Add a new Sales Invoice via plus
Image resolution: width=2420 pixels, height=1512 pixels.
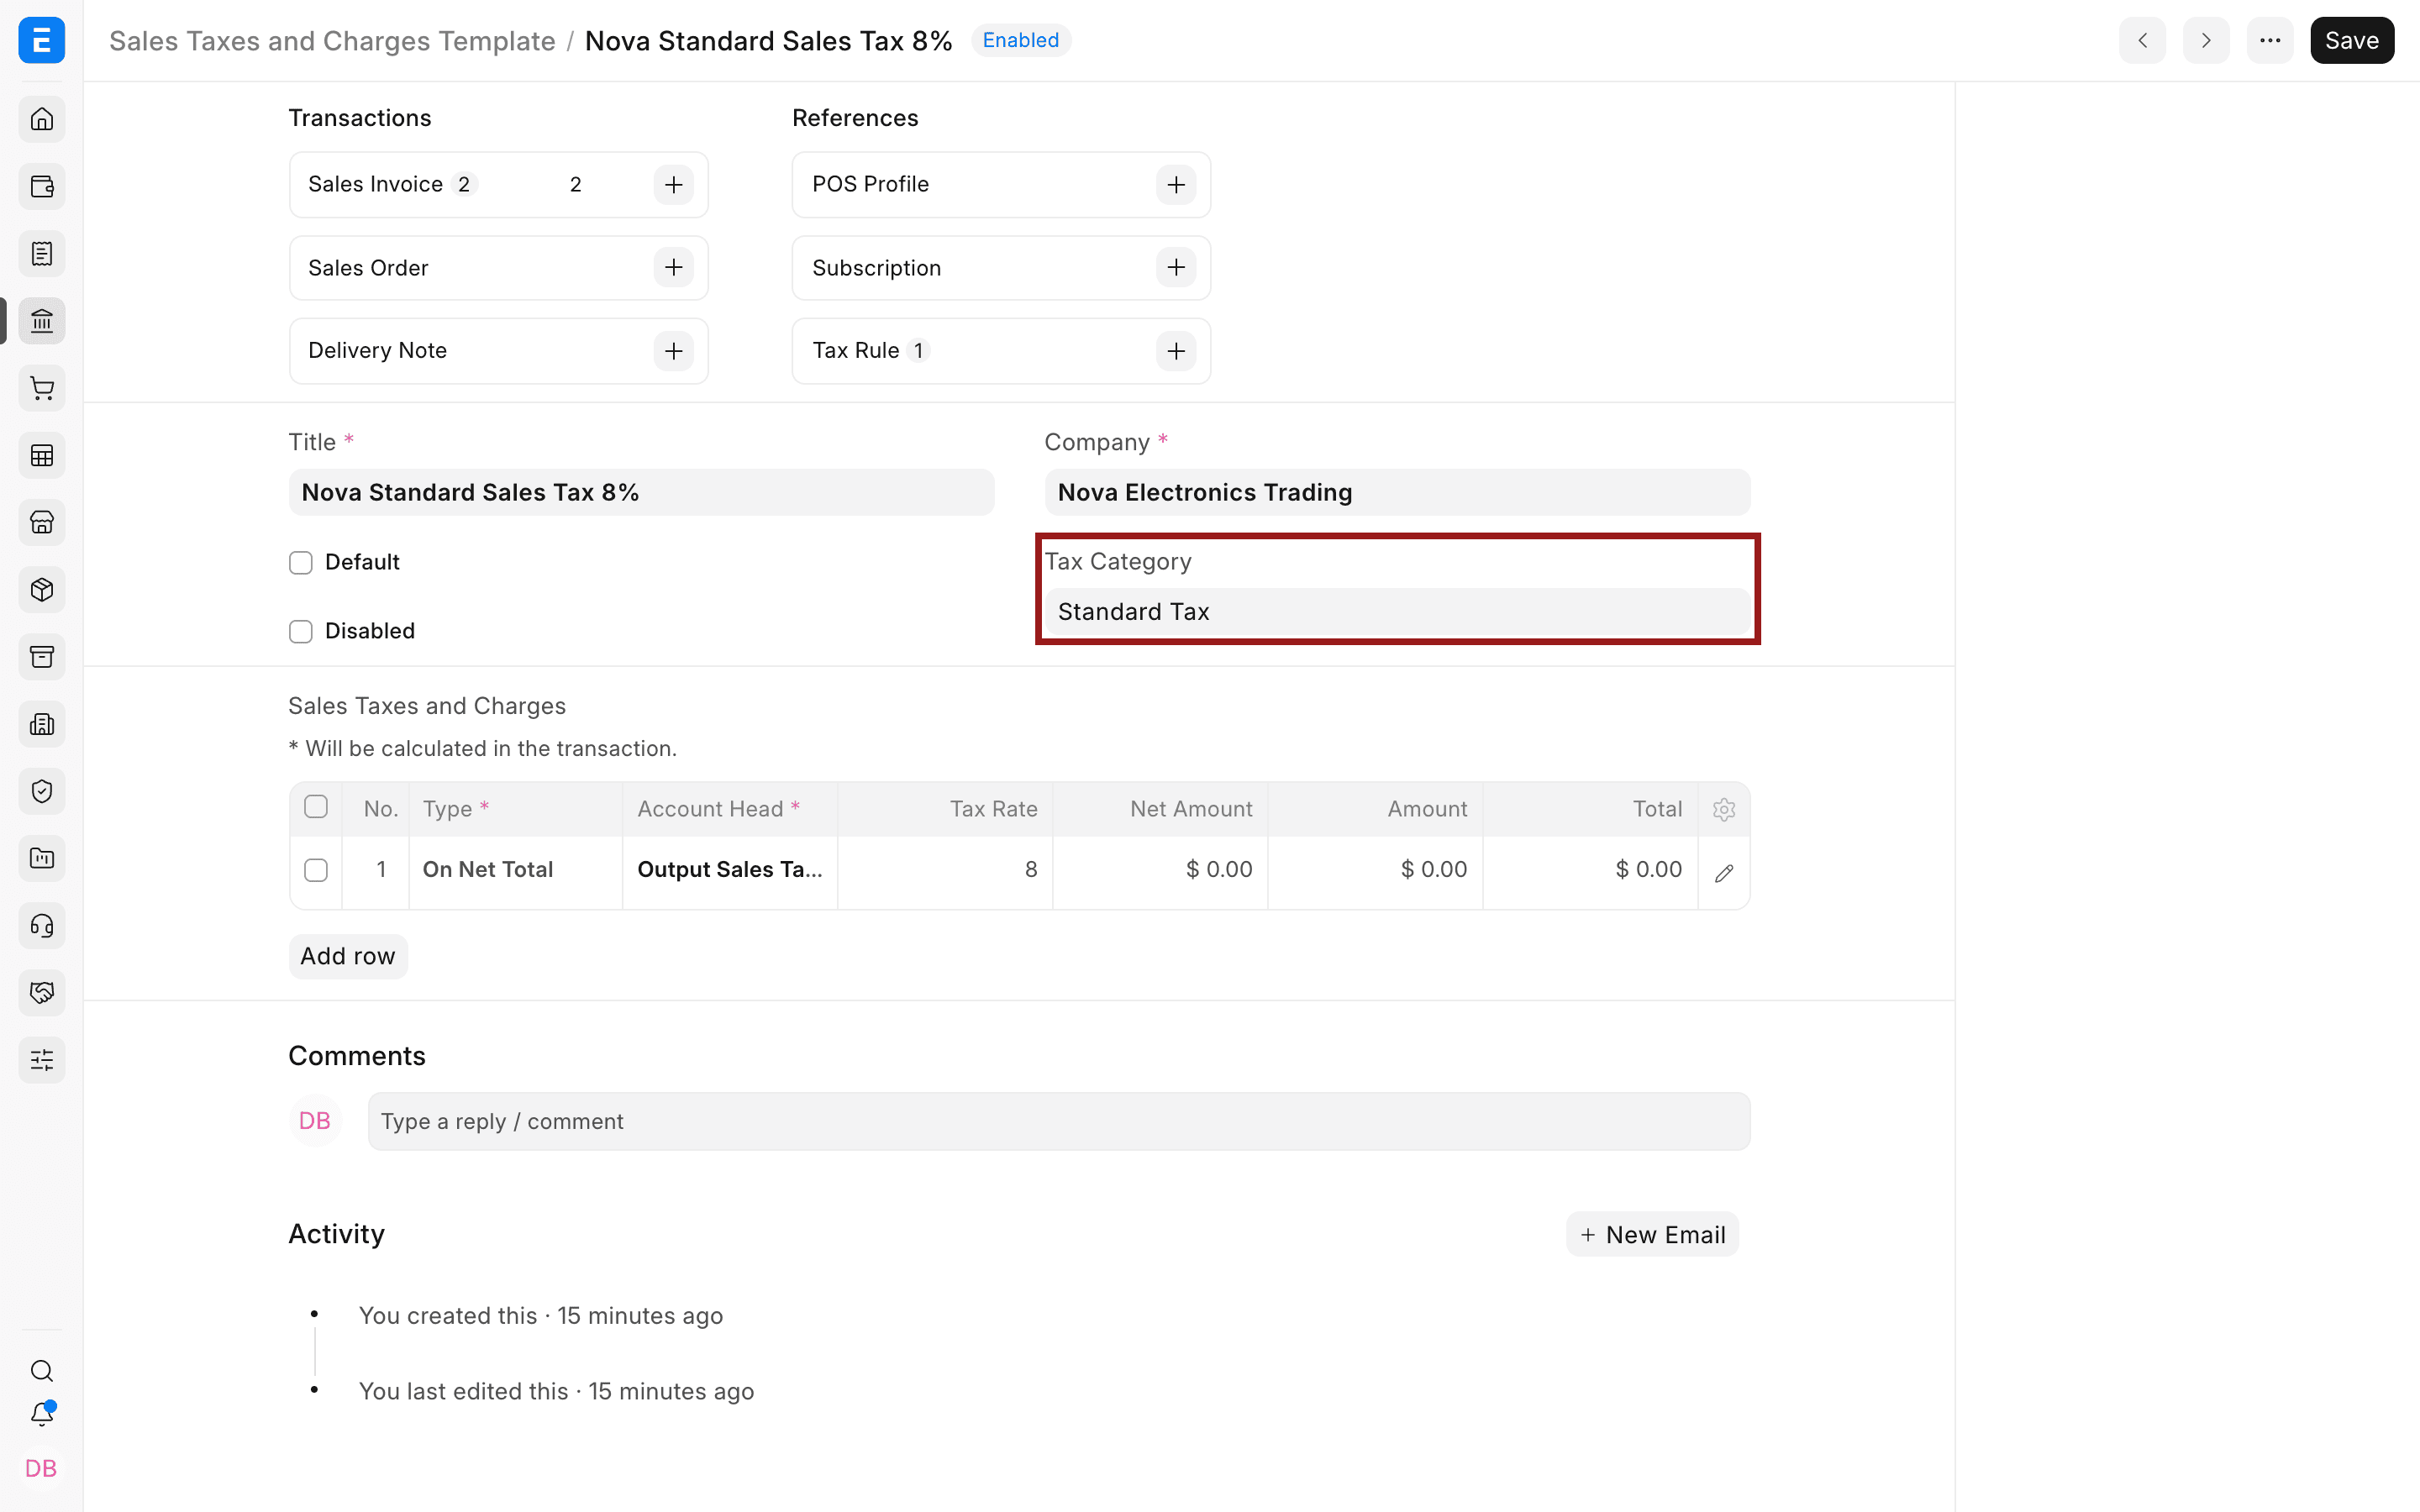674,185
